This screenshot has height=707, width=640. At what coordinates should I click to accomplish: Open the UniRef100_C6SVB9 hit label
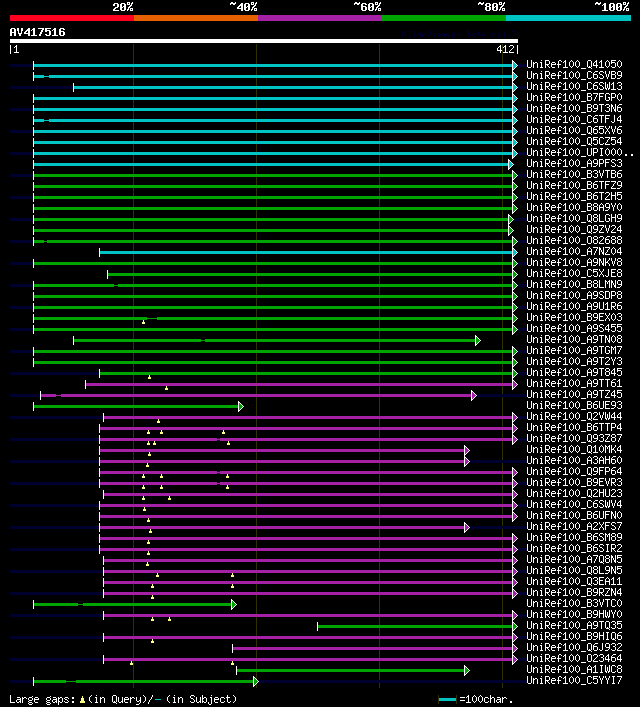click(x=574, y=75)
